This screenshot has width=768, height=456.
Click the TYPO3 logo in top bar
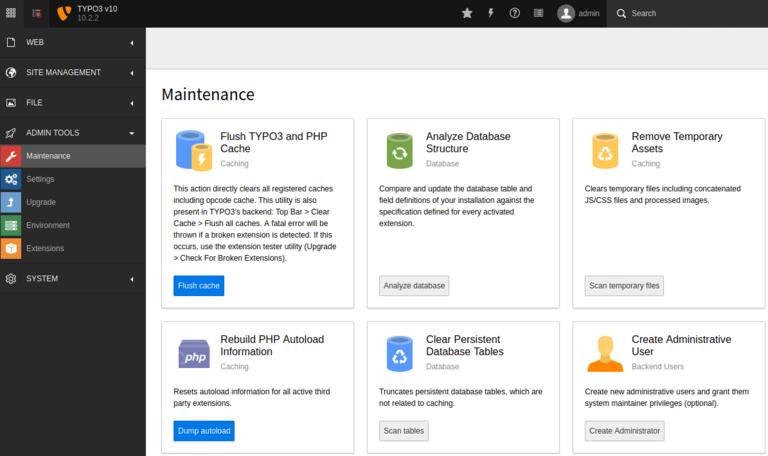click(x=65, y=13)
